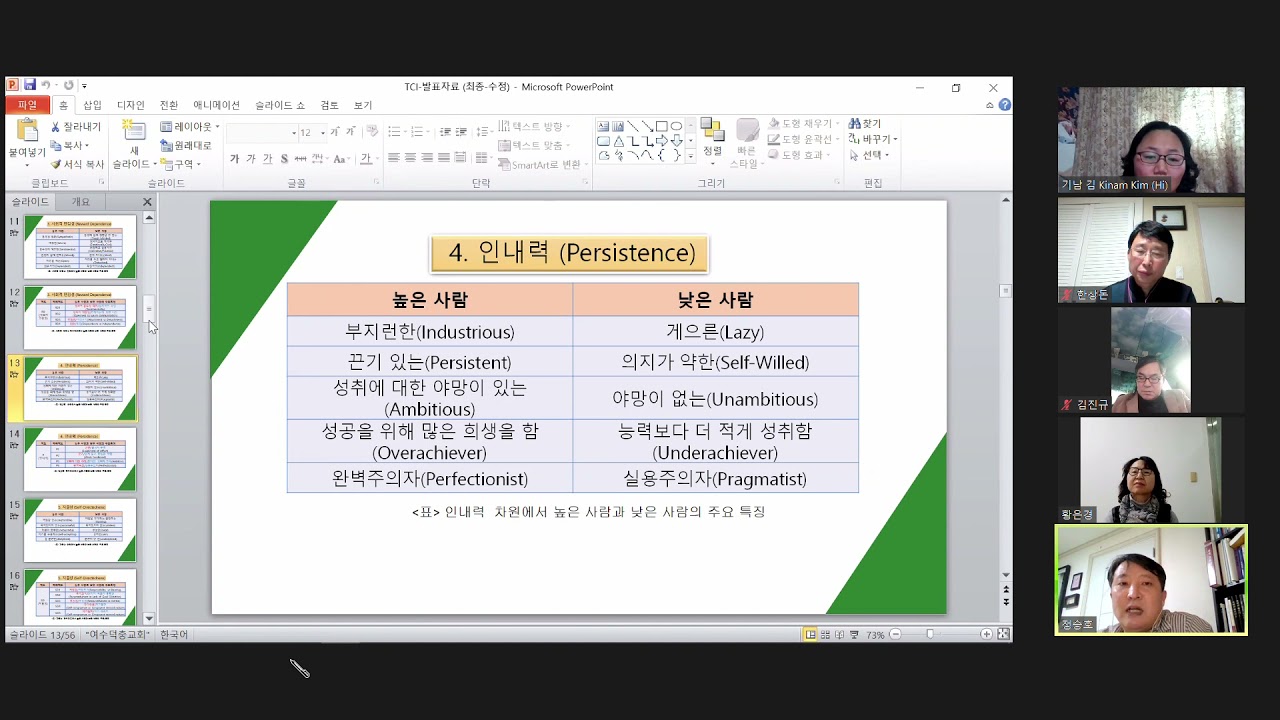This screenshot has width=1280, height=720.
Task: Open Select (선택) dropdown
Action: click(x=869, y=155)
